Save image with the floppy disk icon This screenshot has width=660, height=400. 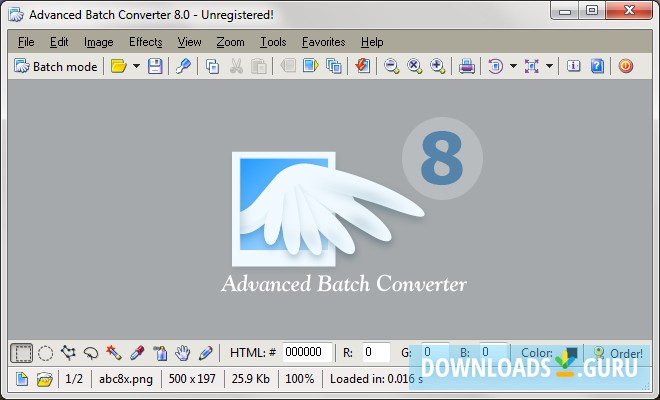(x=155, y=66)
